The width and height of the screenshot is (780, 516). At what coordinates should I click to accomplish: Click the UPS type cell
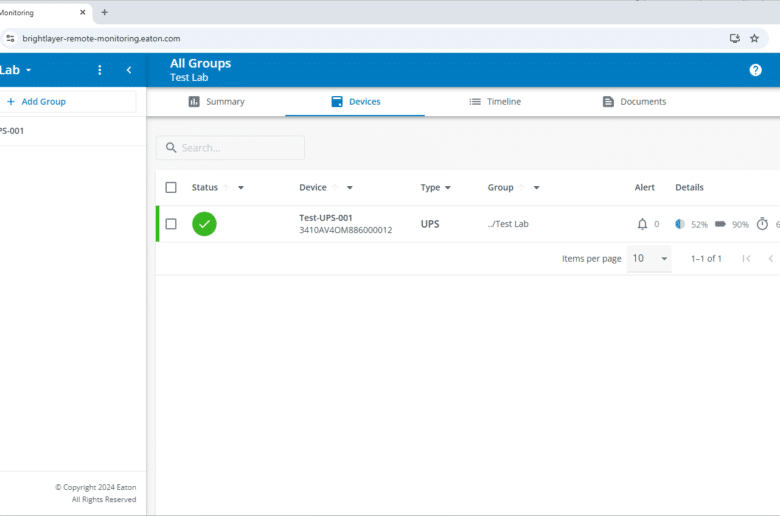tap(430, 224)
